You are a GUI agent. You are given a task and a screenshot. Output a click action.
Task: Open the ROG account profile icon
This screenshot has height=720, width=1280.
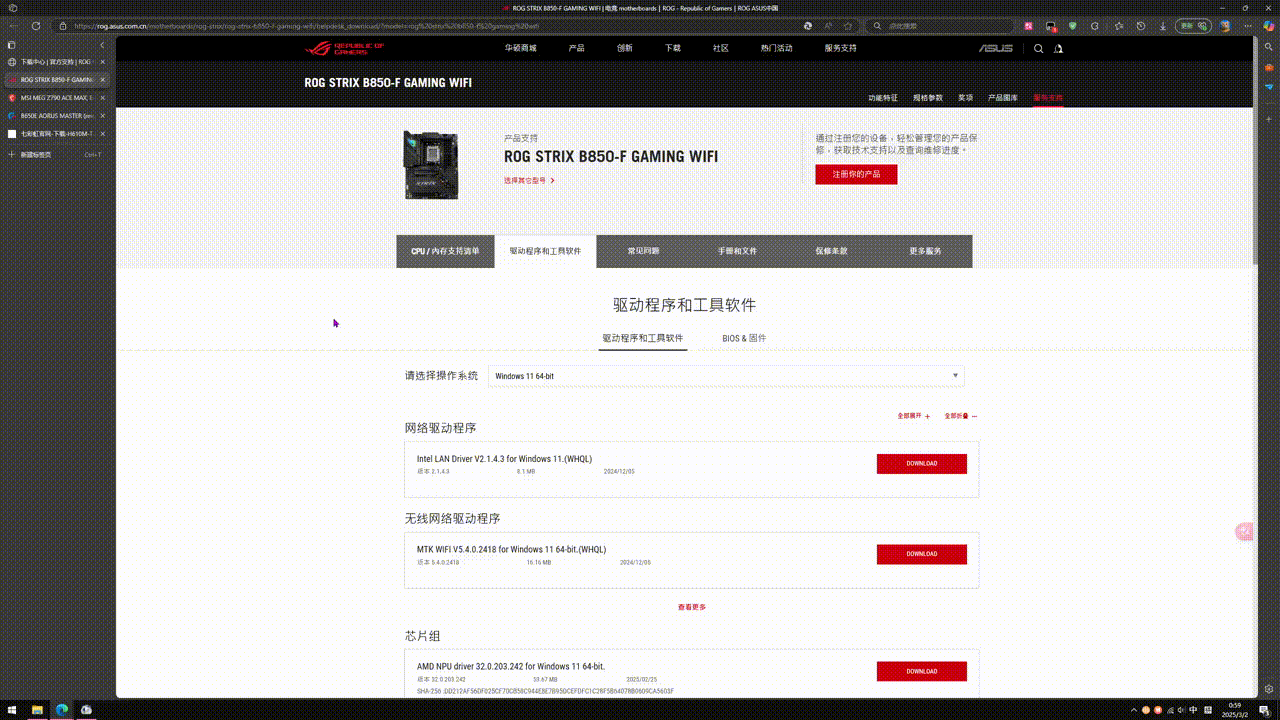point(1058,48)
